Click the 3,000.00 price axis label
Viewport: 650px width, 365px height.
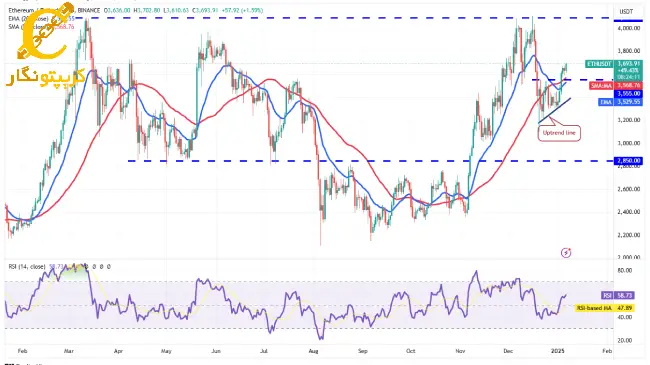[x=629, y=143]
